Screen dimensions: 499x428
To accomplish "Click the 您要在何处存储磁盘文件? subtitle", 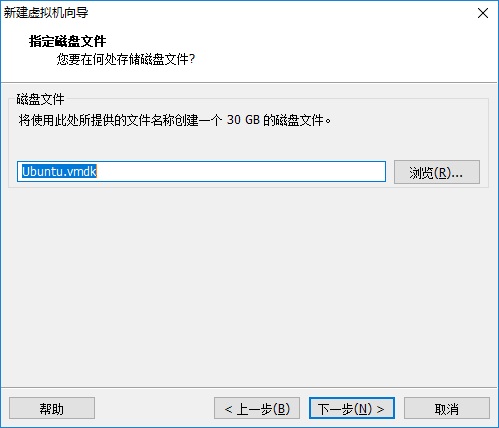I will pos(126,59).
